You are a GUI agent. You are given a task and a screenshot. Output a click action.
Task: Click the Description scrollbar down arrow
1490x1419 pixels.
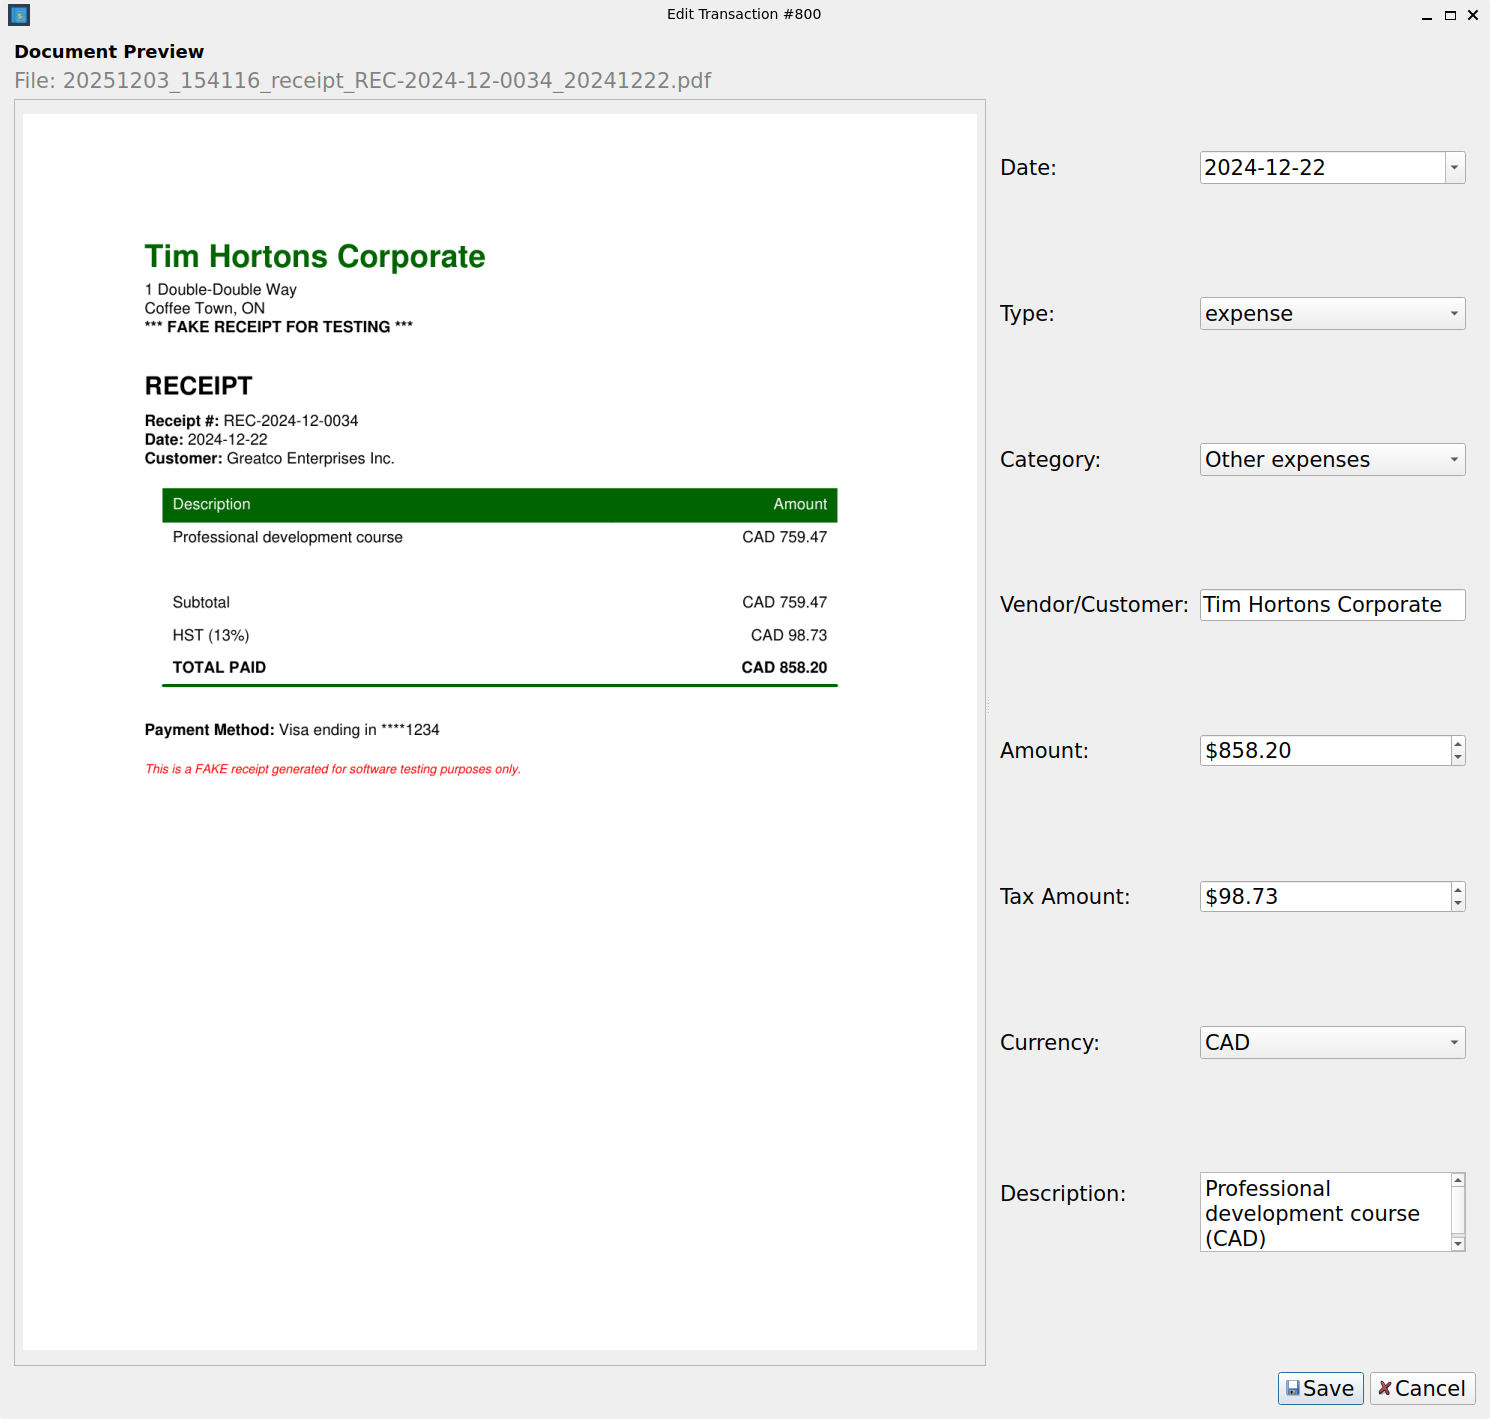point(1458,1243)
